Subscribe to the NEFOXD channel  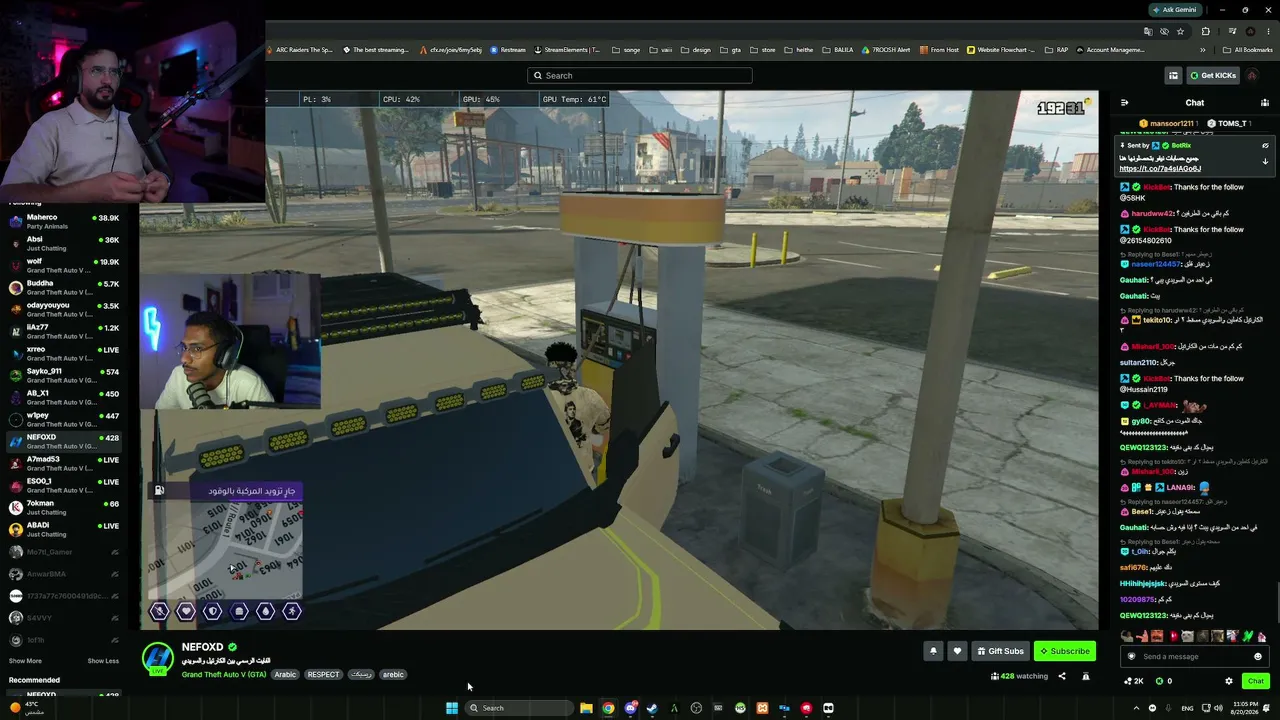[x=1064, y=651]
